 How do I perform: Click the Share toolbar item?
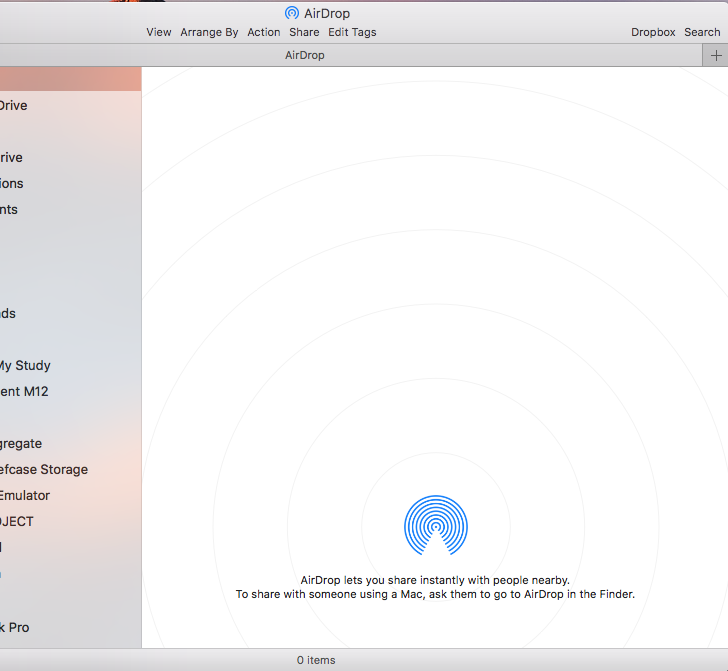pyautogui.click(x=304, y=33)
